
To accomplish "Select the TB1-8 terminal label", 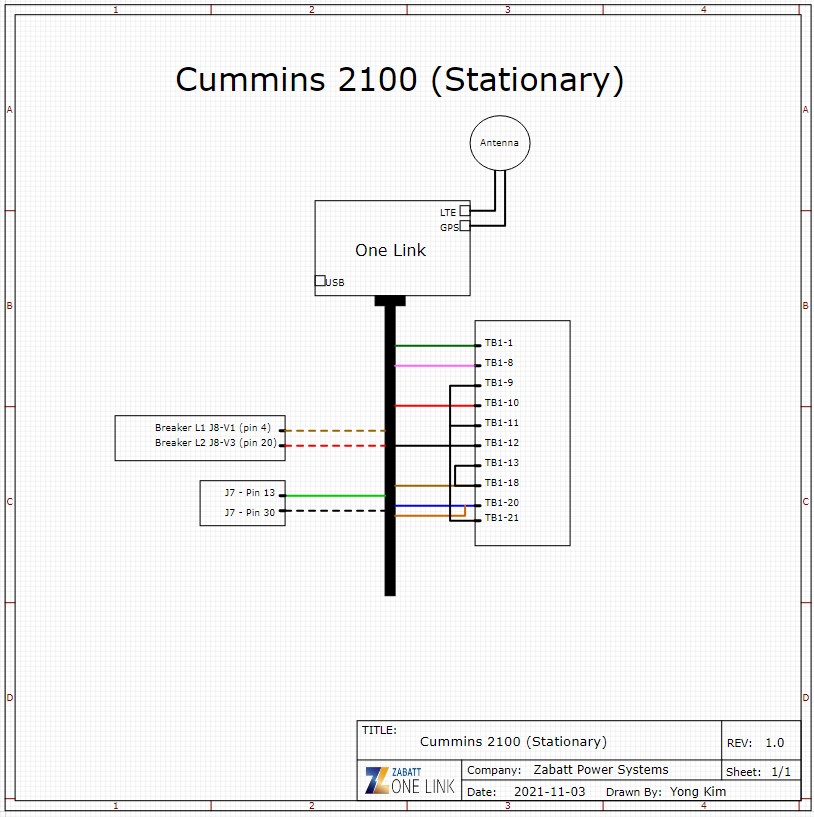I will [x=499, y=362].
